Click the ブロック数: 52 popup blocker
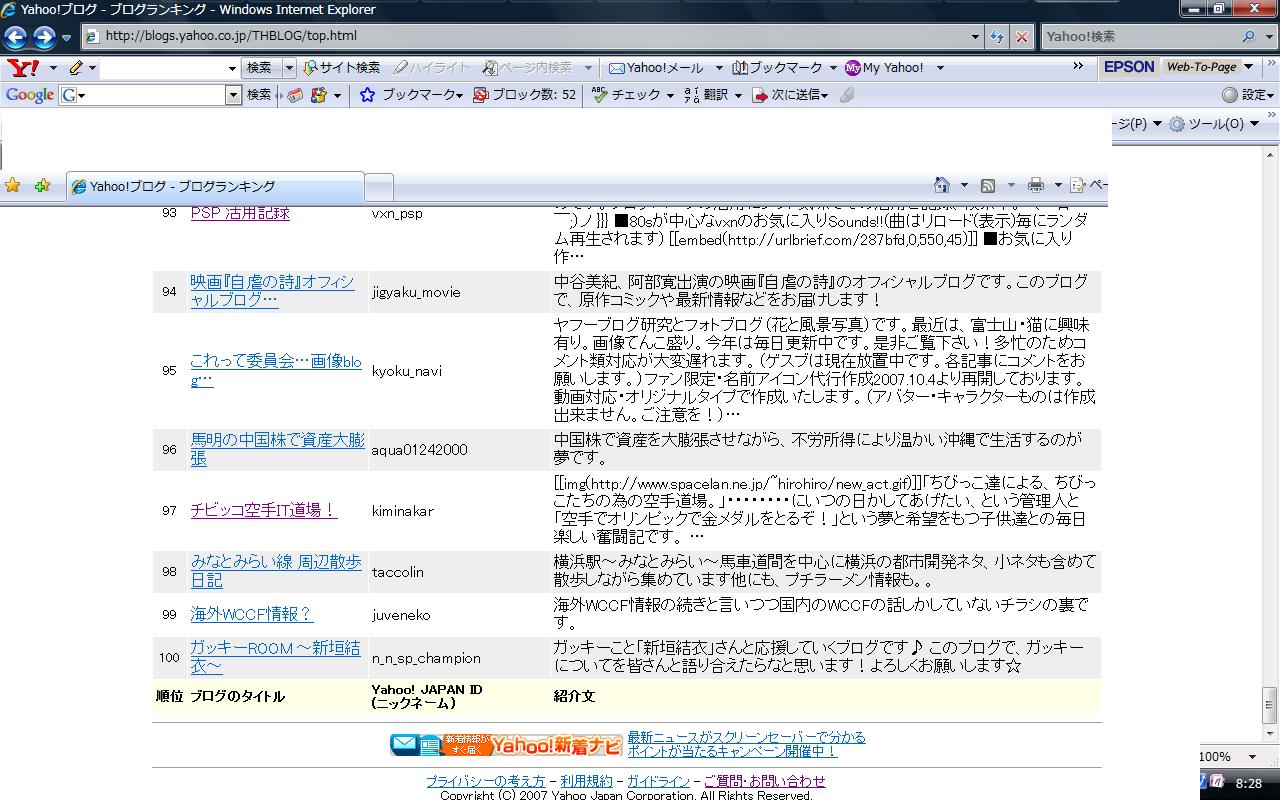The image size is (1280, 800). tap(524, 94)
